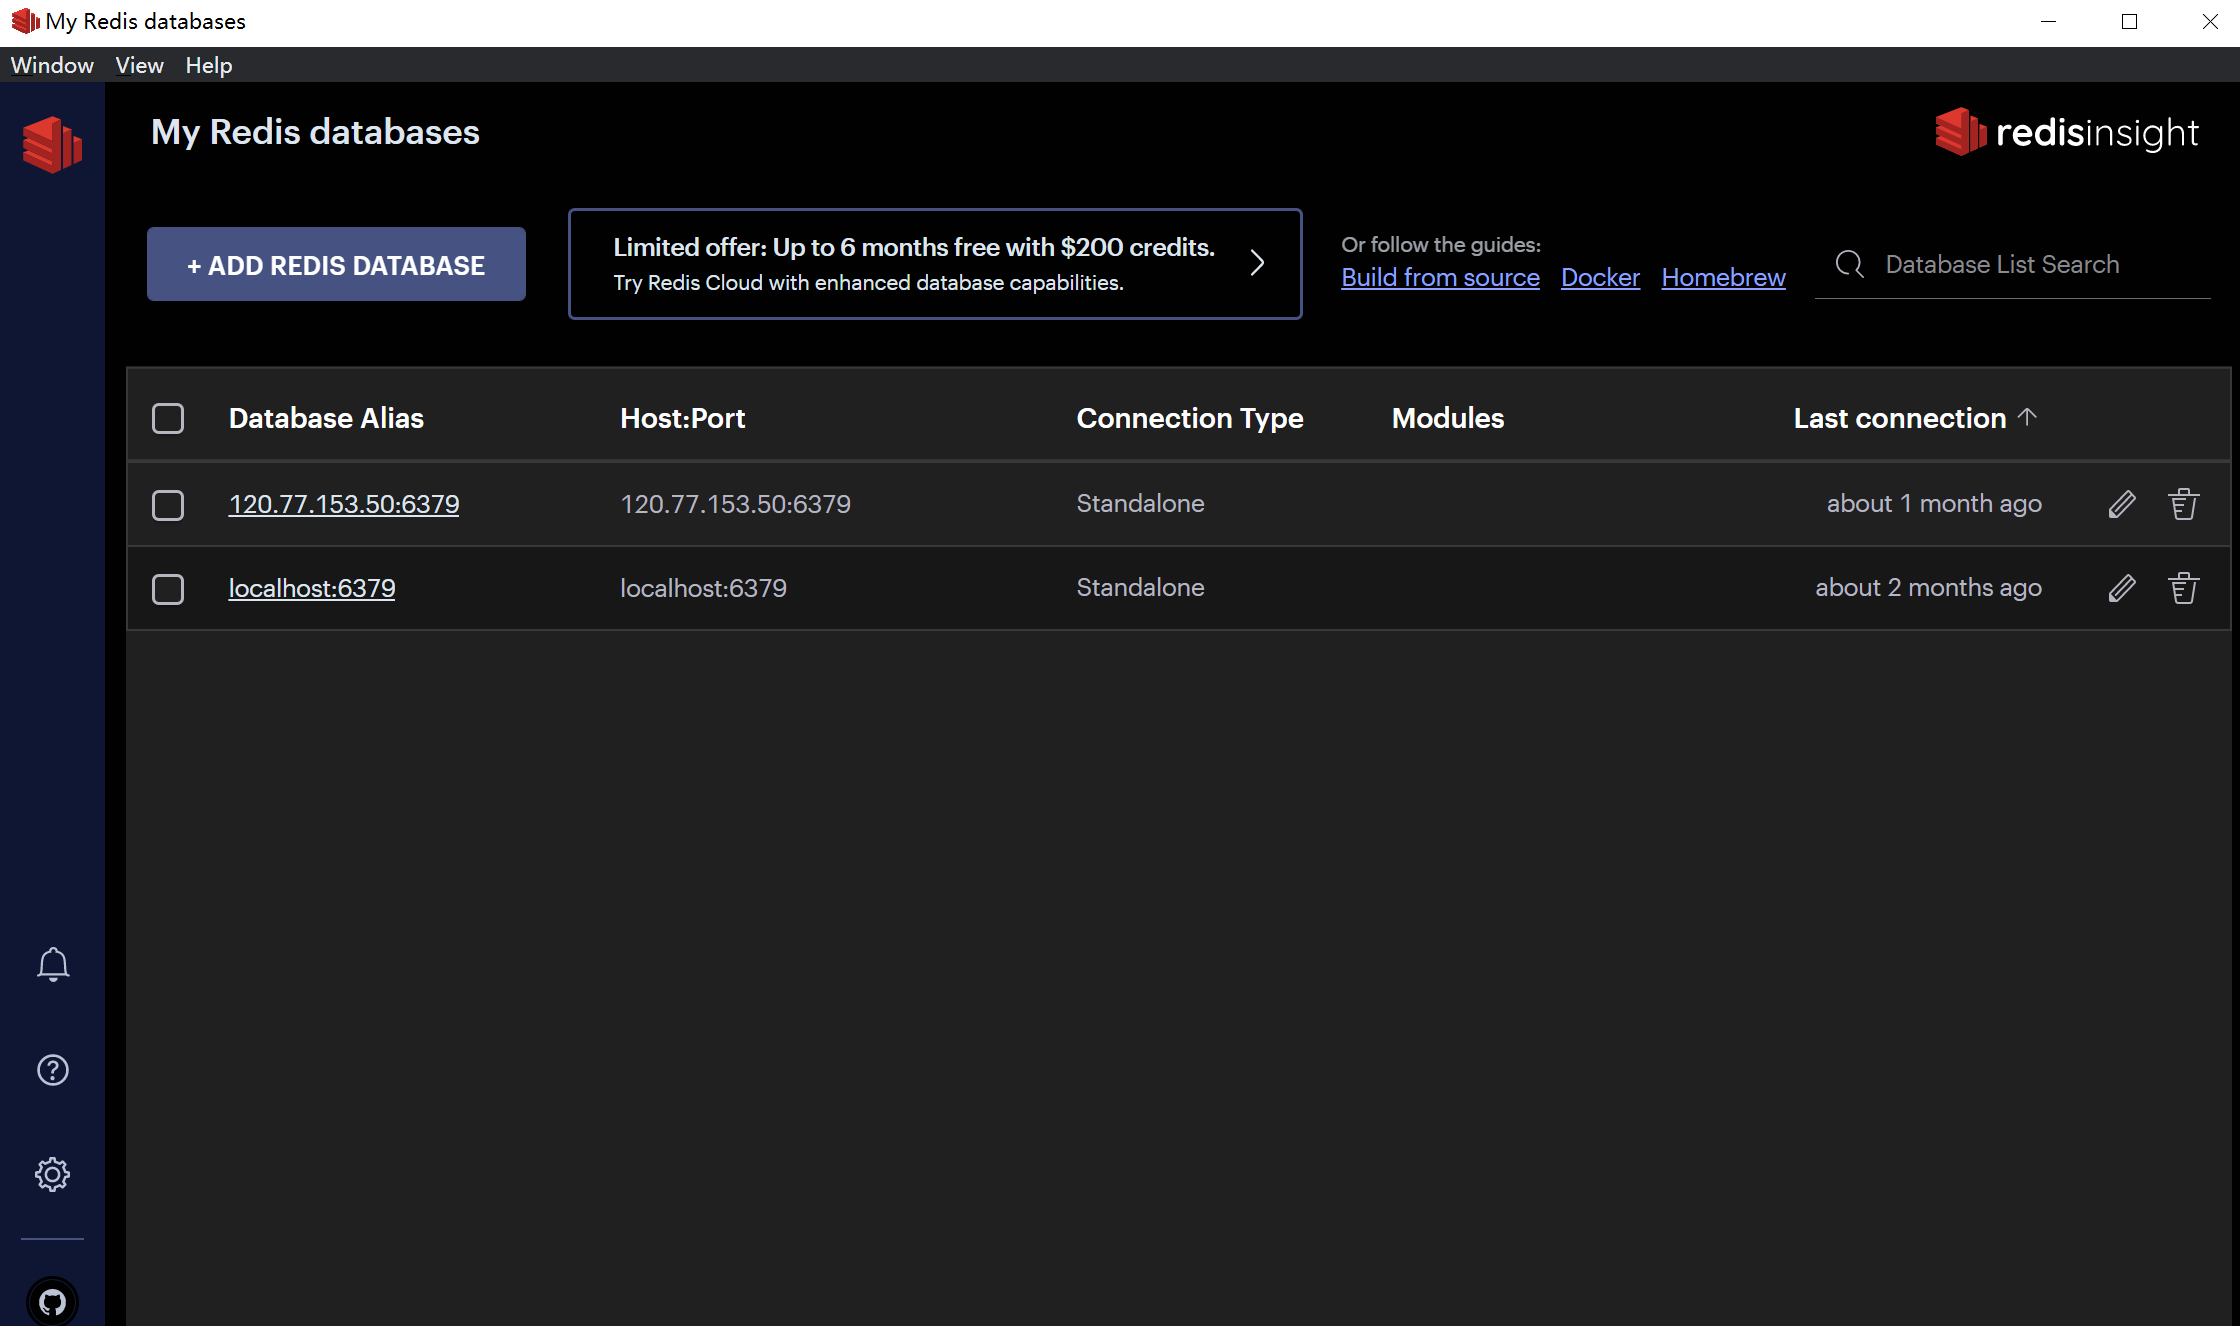Sort by the Last connection column arrow

point(2027,417)
